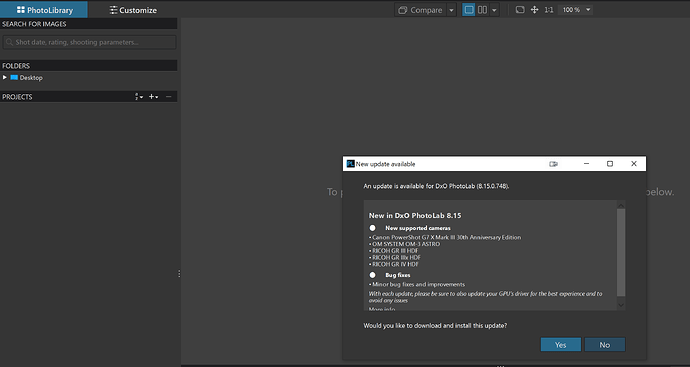Click the RICOH GR IV HDF line
Image resolution: width=690 pixels, height=367 pixels.
click(394, 264)
